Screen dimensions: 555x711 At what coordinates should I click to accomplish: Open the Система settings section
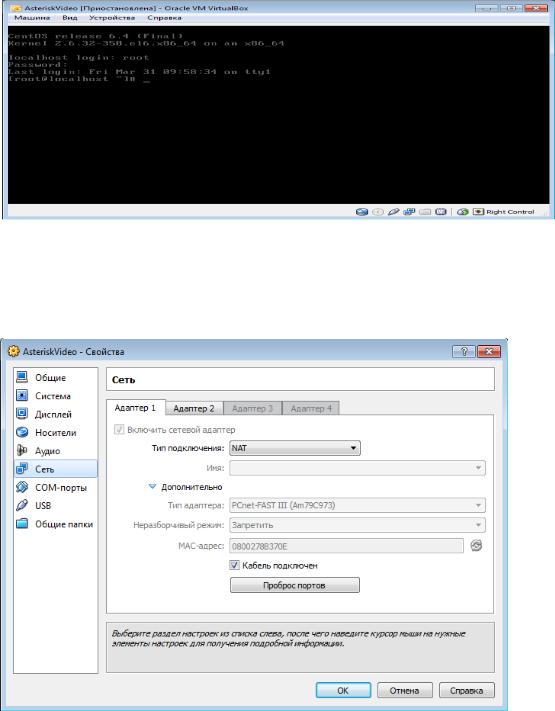click(56, 396)
